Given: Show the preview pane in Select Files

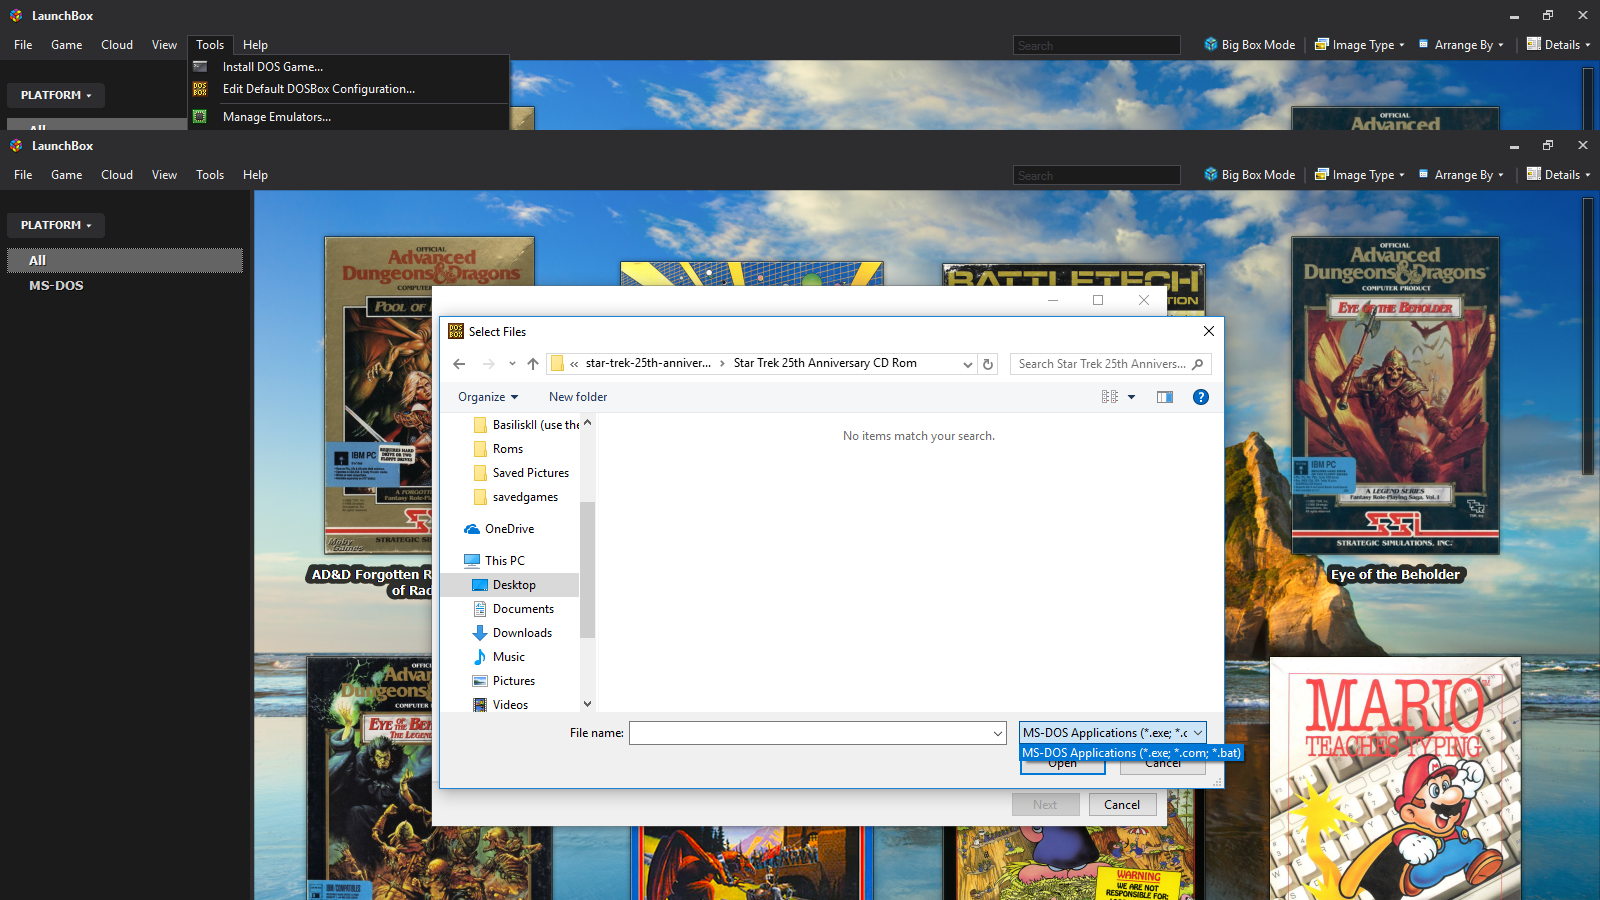Looking at the screenshot, I should click(x=1165, y=397).
